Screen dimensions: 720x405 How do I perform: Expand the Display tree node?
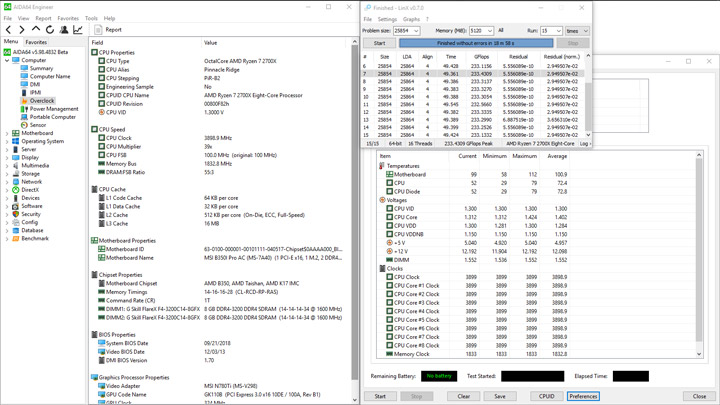pyautogui.click(x=7, y=158)
